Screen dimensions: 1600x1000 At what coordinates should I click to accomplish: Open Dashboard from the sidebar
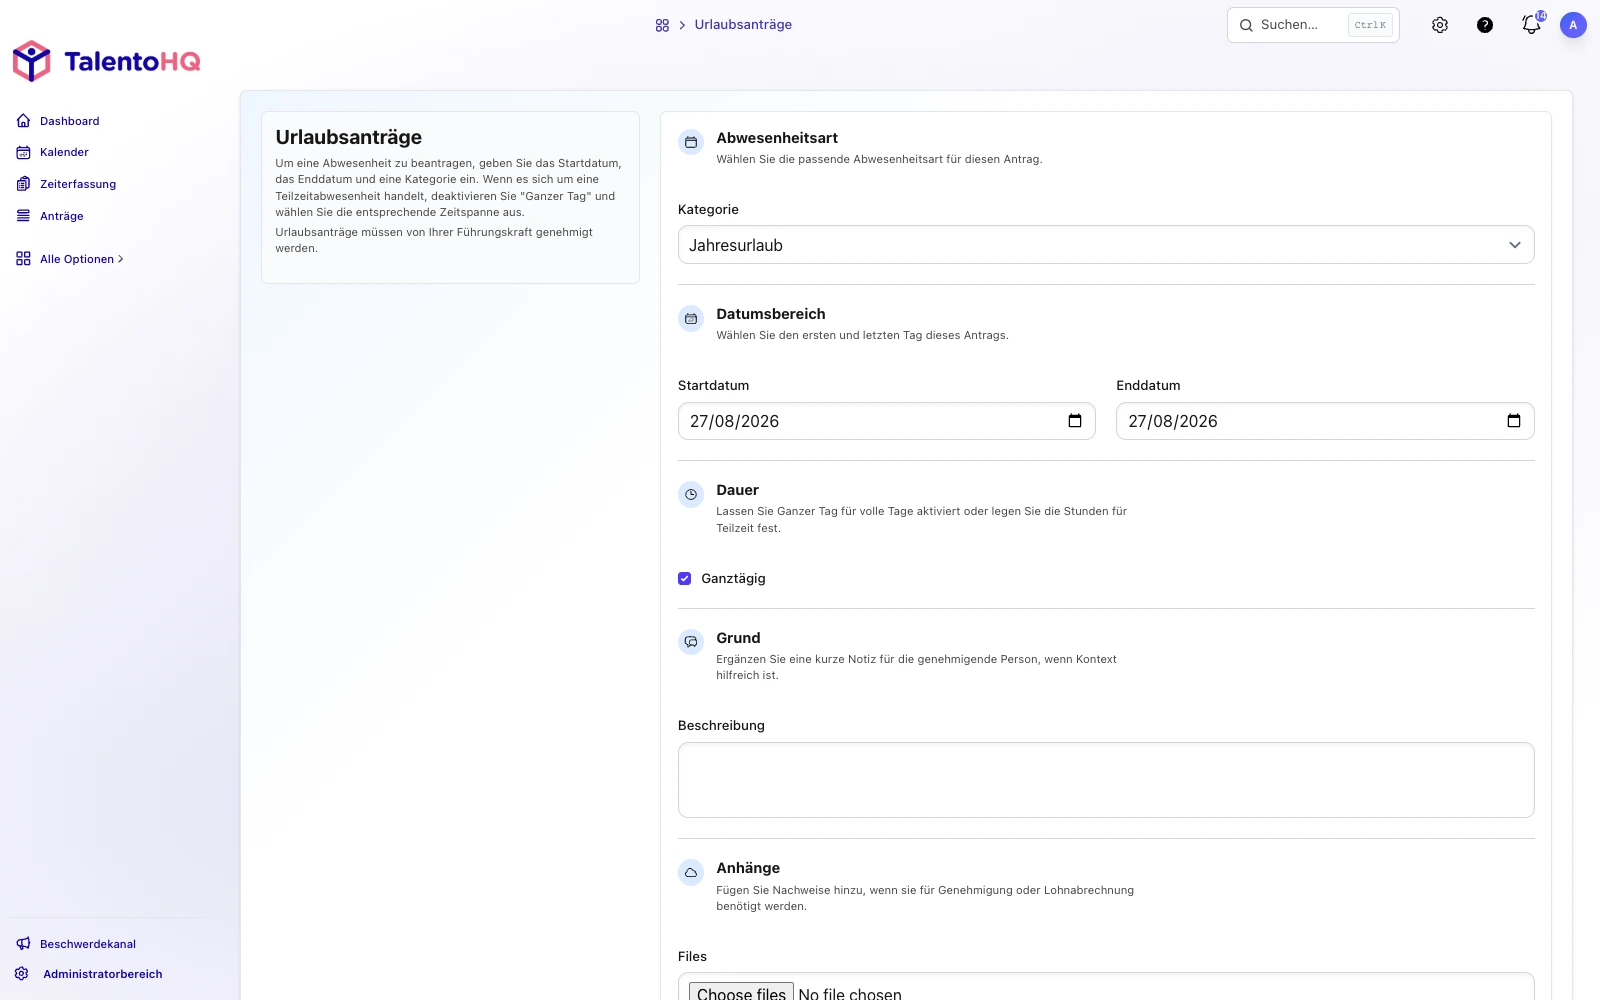pos(69,121)
